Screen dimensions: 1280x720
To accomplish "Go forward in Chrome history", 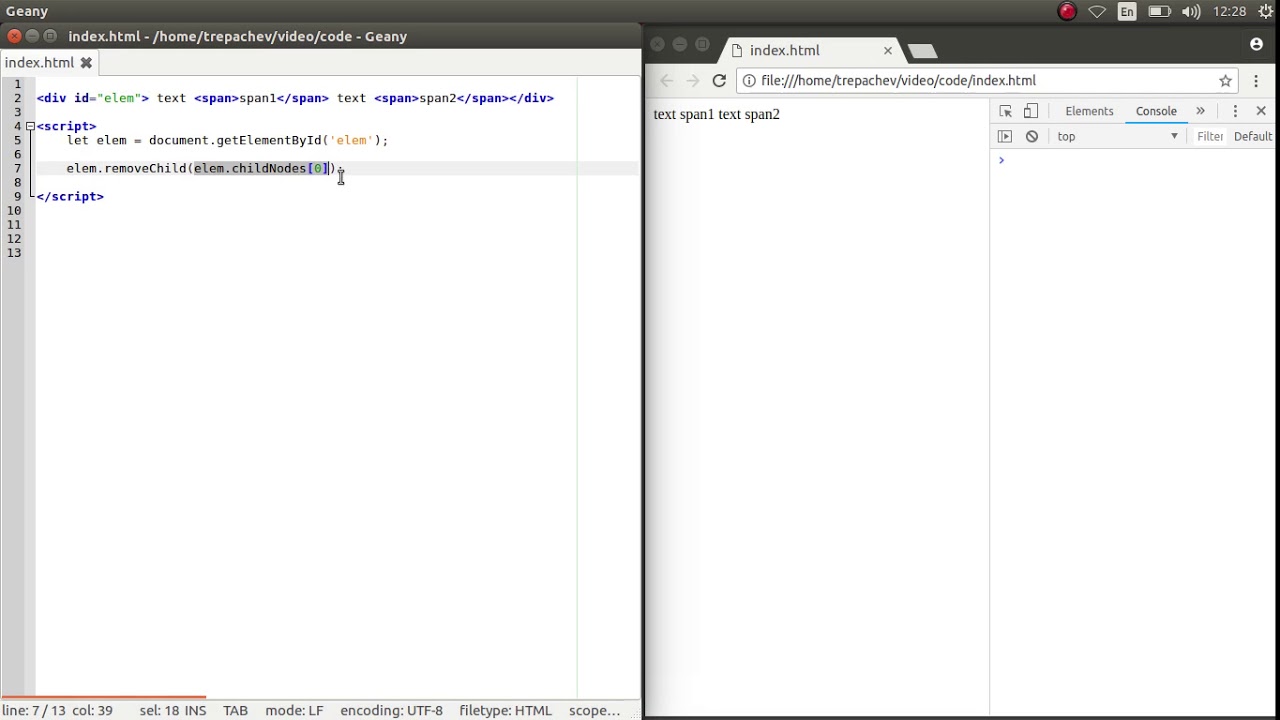I will 693,81.
